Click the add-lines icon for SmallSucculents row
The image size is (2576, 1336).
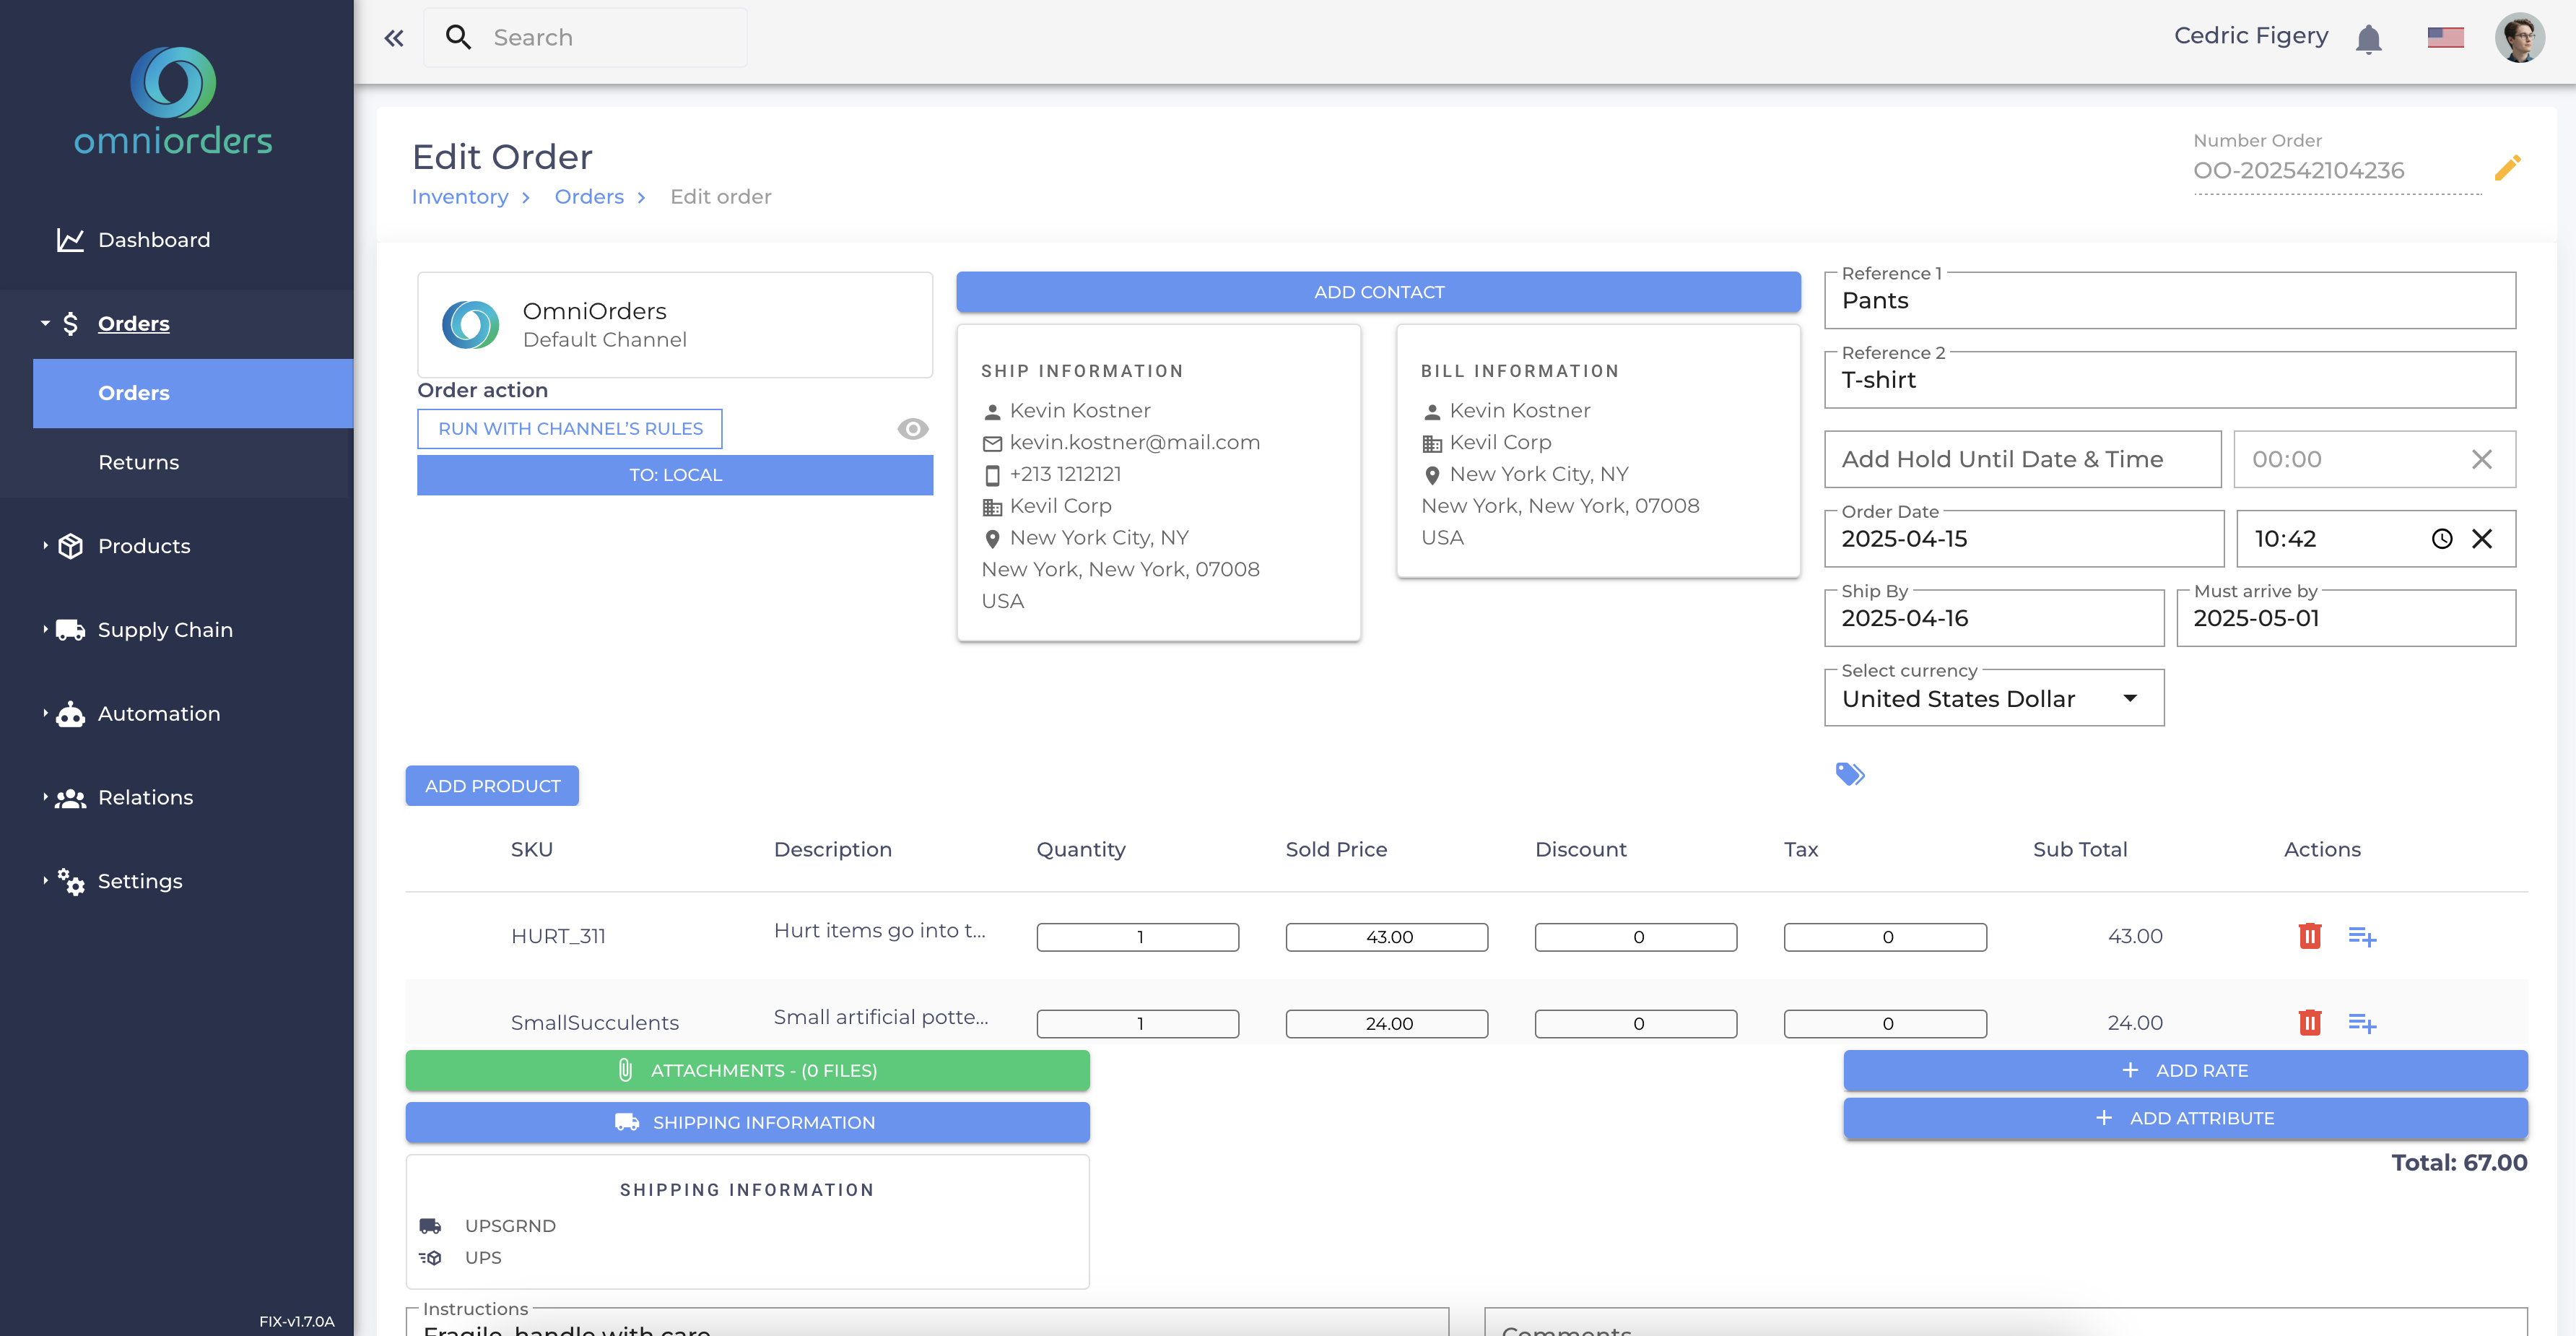2362,1023
